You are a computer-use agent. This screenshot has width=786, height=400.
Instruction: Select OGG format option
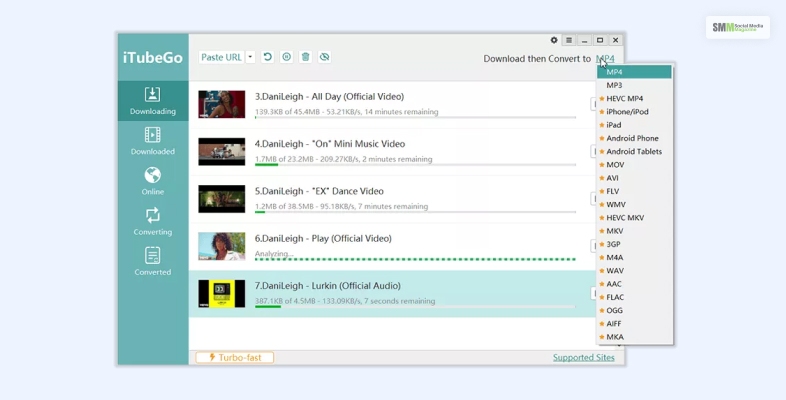635,310
